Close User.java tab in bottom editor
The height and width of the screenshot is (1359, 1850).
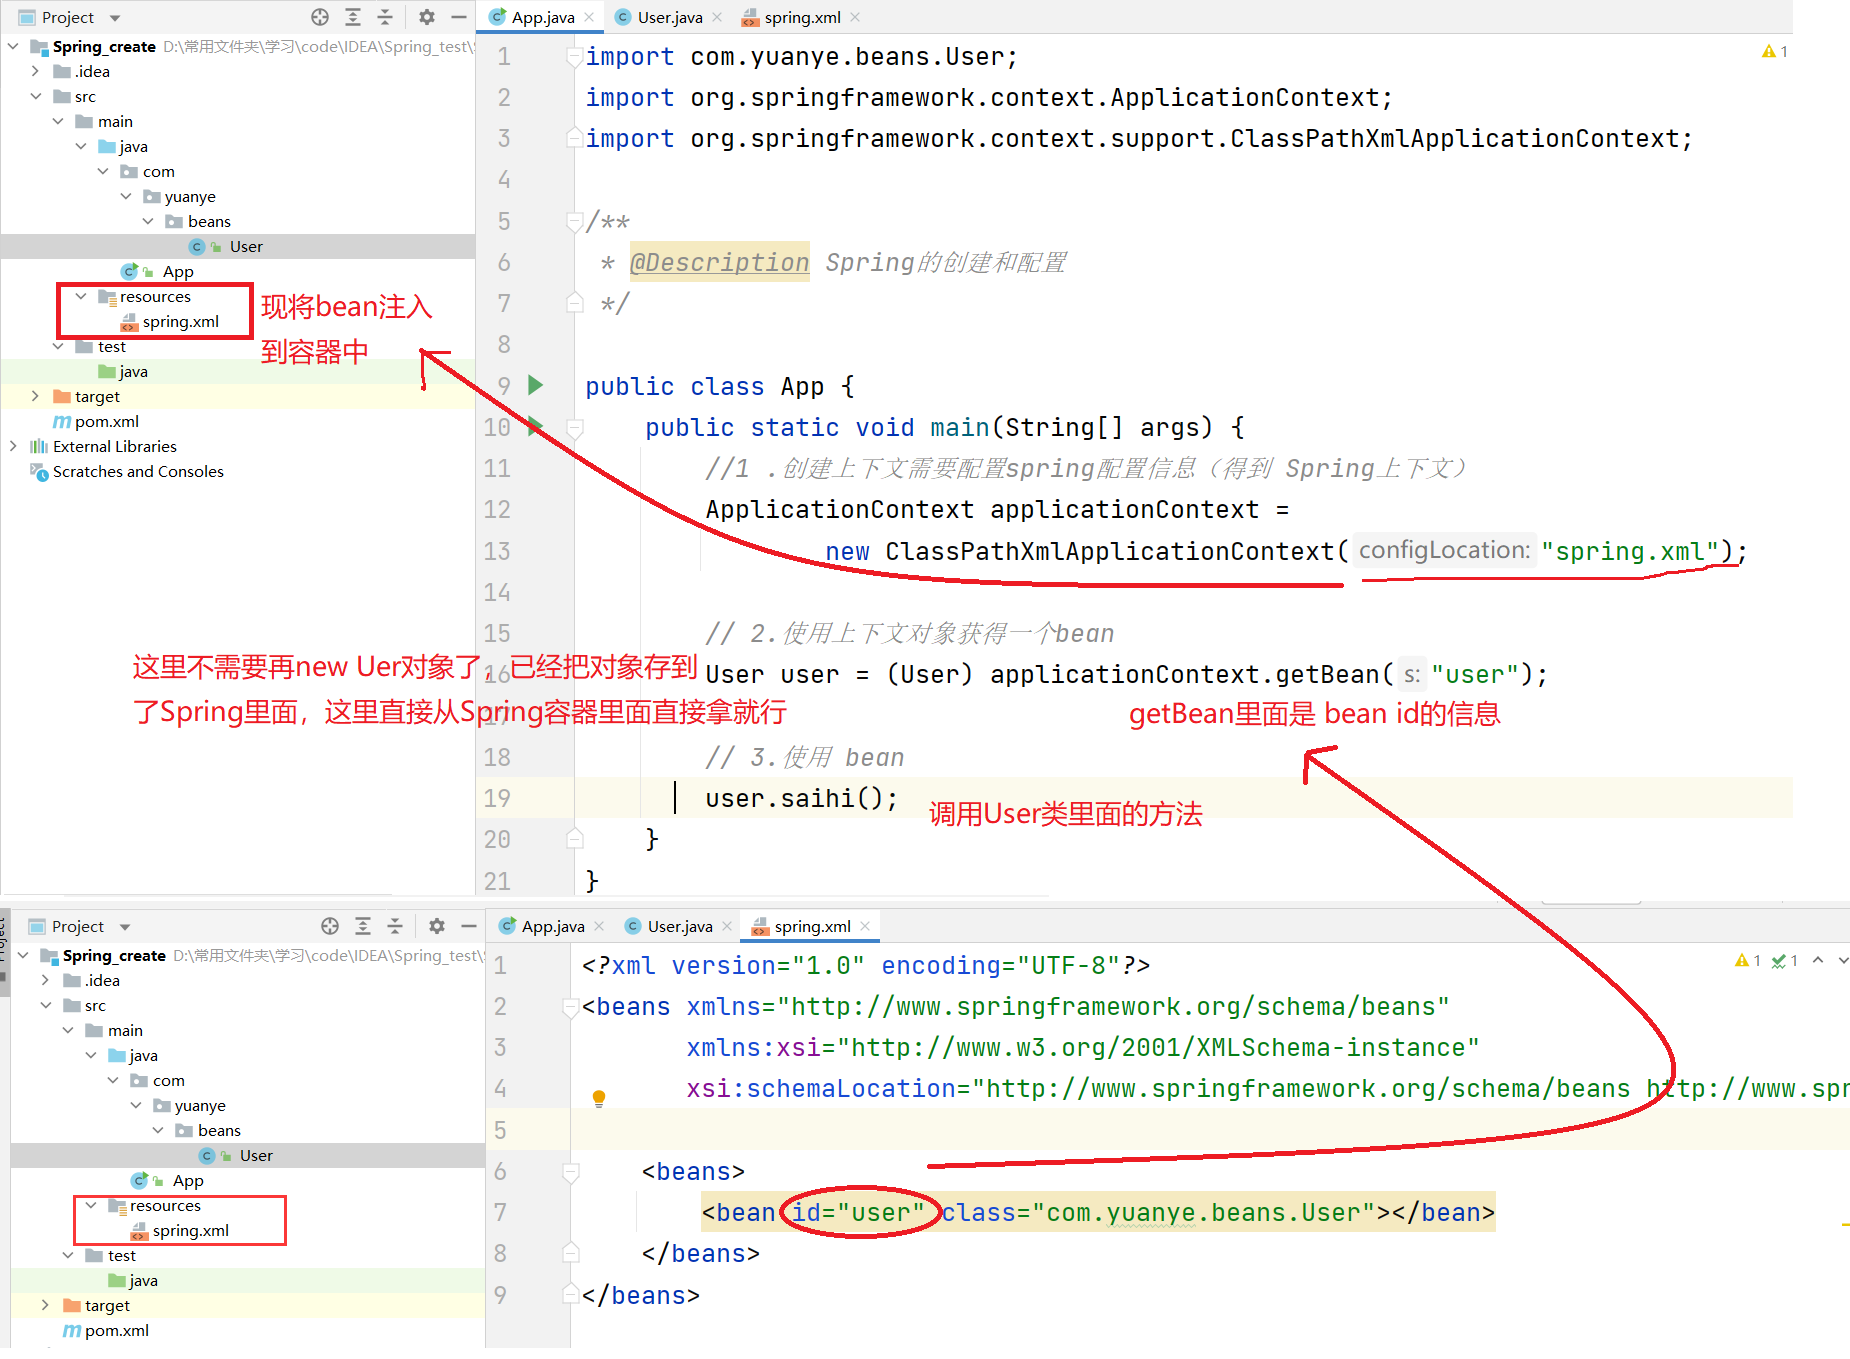727,926
